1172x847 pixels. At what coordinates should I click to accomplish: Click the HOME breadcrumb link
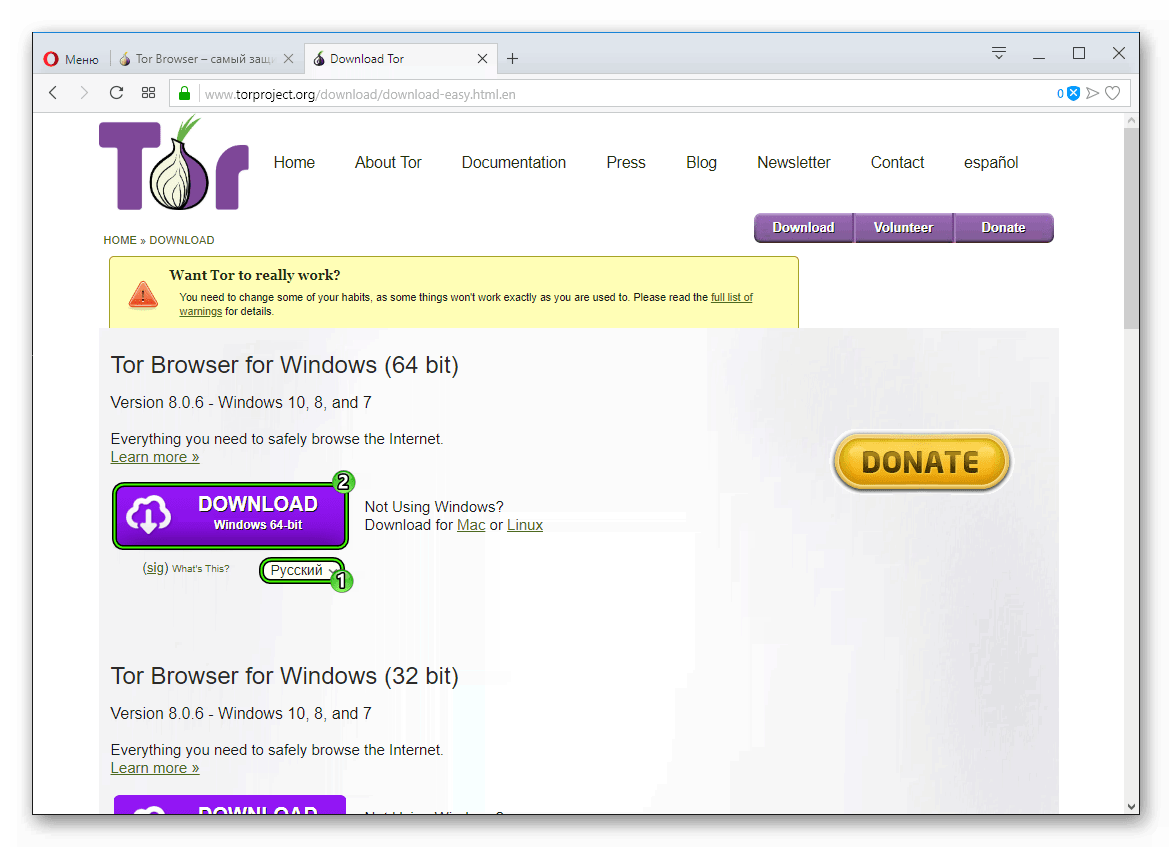pyautogui.click(x=120, y=240)
